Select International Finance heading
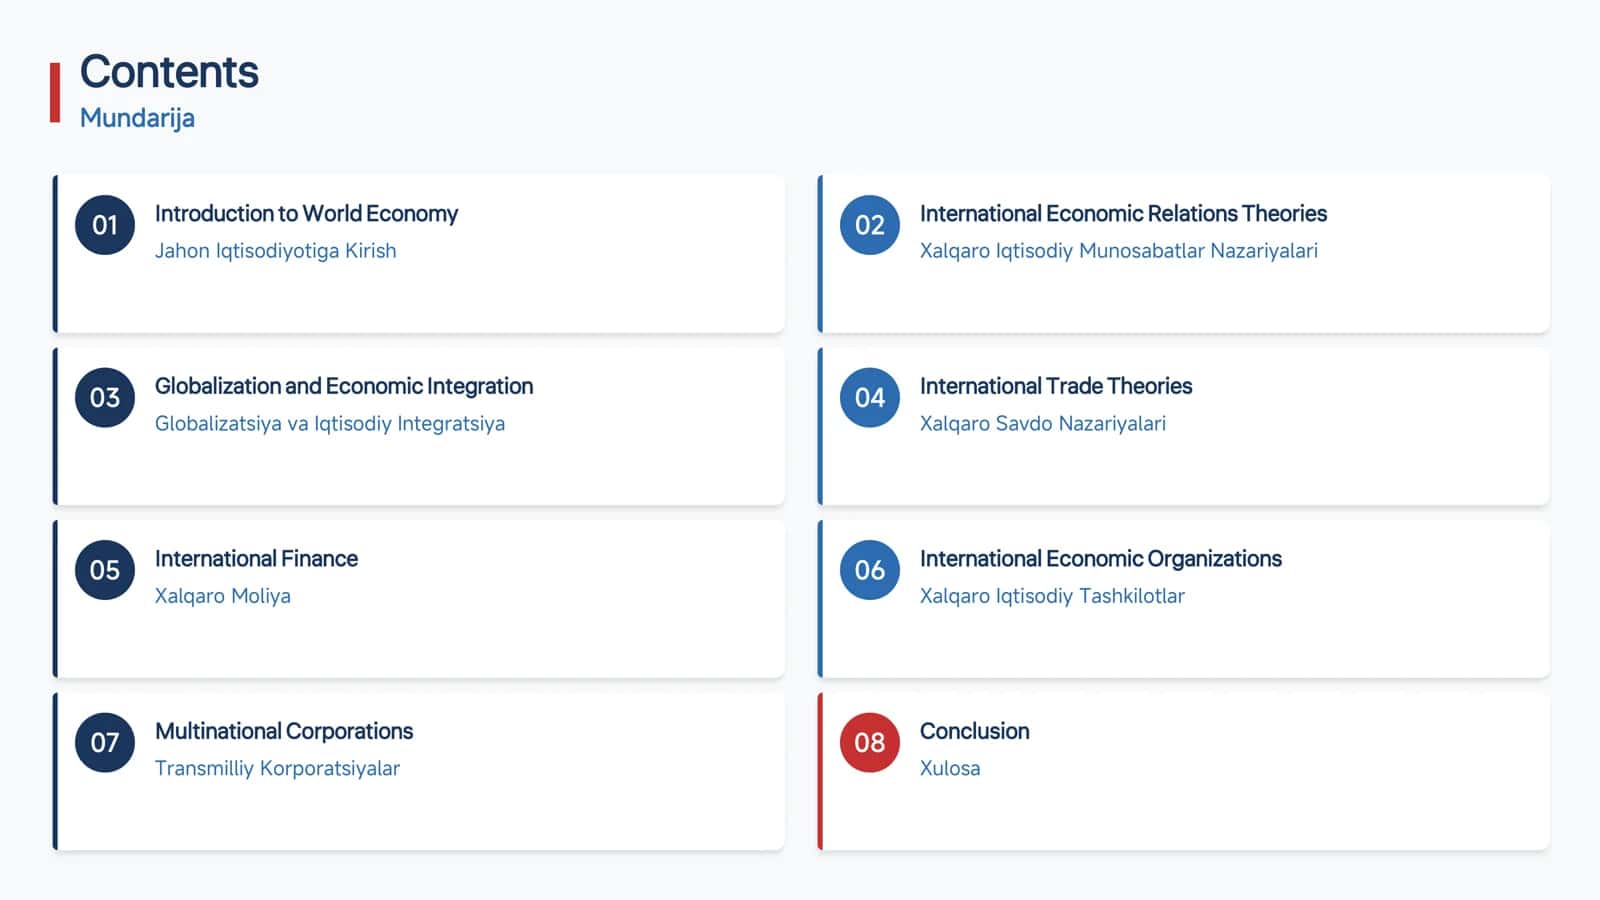1600x900 pixels. [256, 559]
